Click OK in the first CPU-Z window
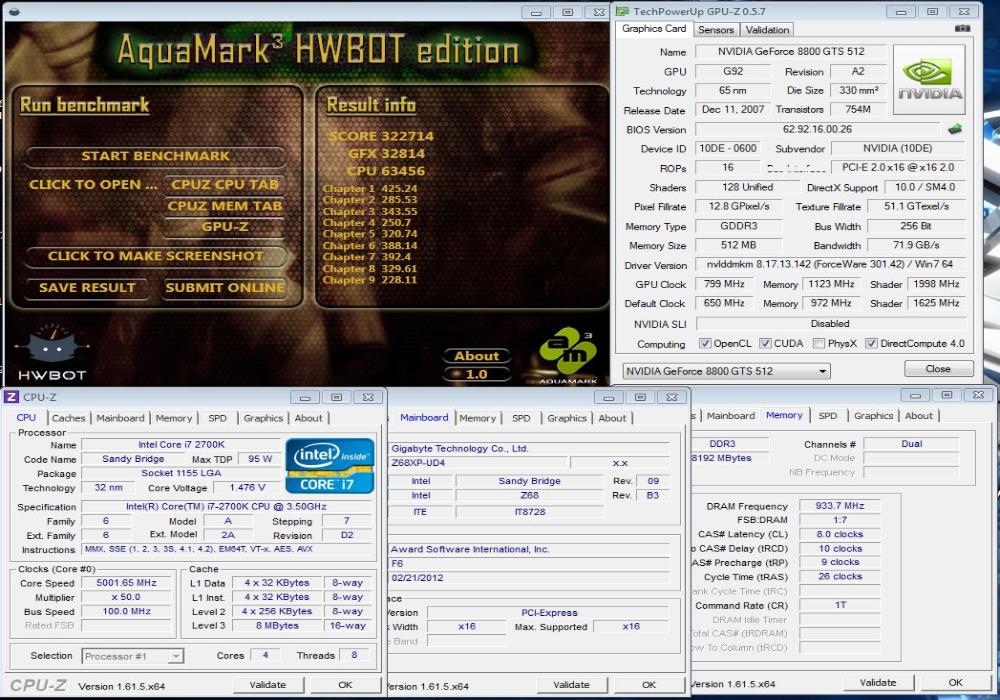Image resolution: width=1000 pixels, height=700 pixels. (x=345, y=685)
